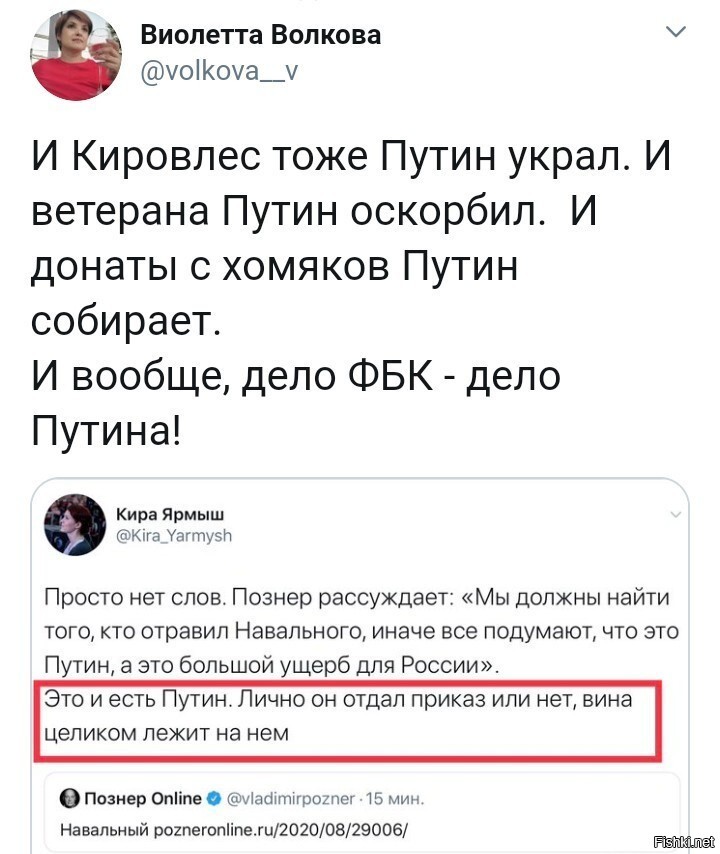Open the @volkova__v handle
This screenshot has height=854, width=720.
(x=219, y=71)
